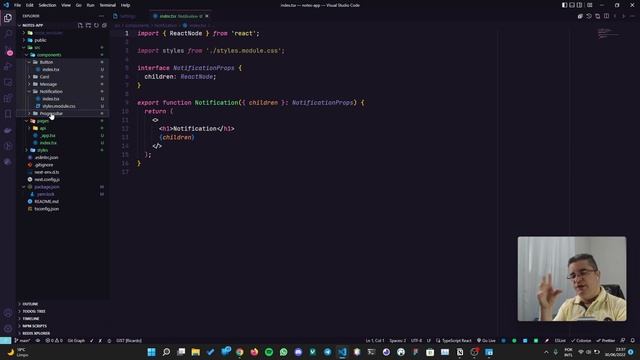Open Google Chrome from taskbar
Image resolution: width=640 pixels, height=360 pixels.
point(240,352)
